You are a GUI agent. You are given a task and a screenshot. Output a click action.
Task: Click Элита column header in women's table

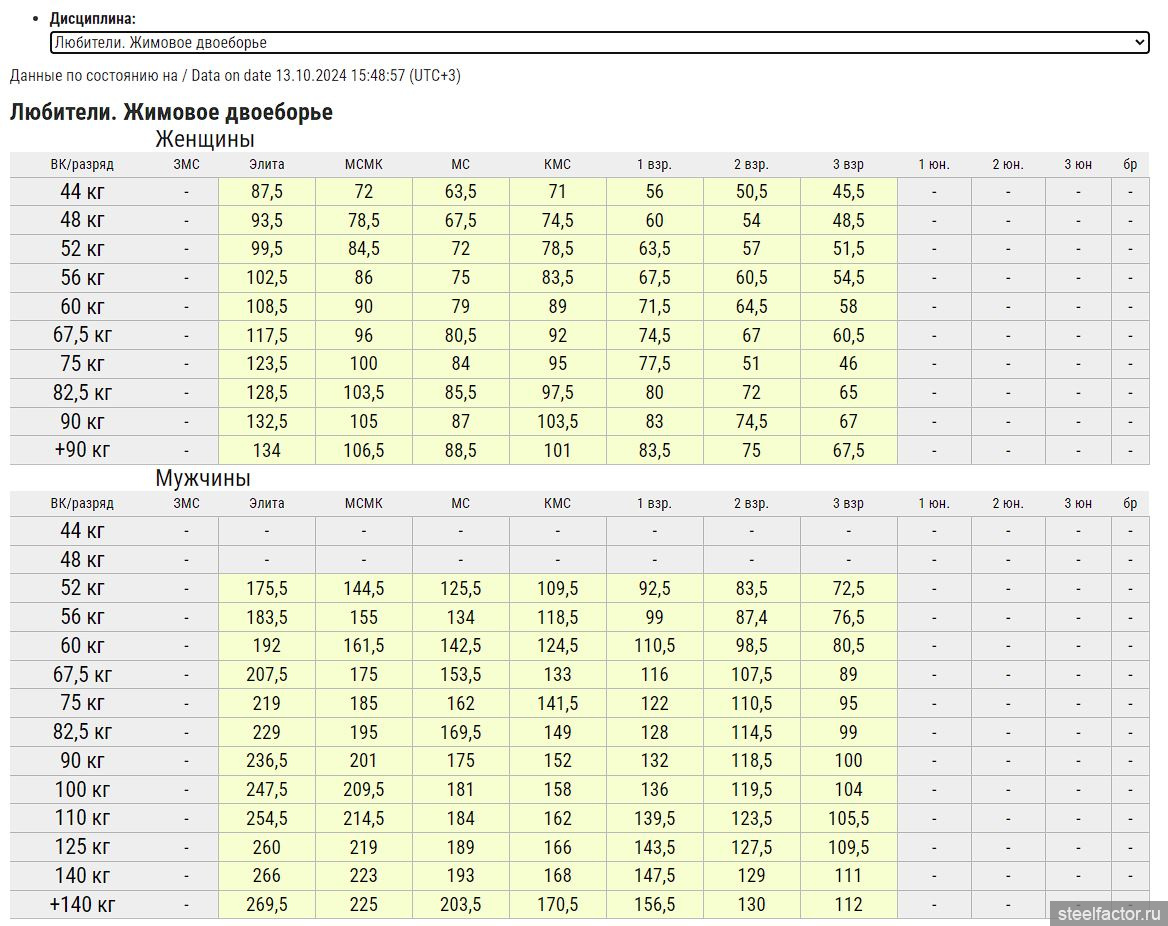click(x=267, y=165)
